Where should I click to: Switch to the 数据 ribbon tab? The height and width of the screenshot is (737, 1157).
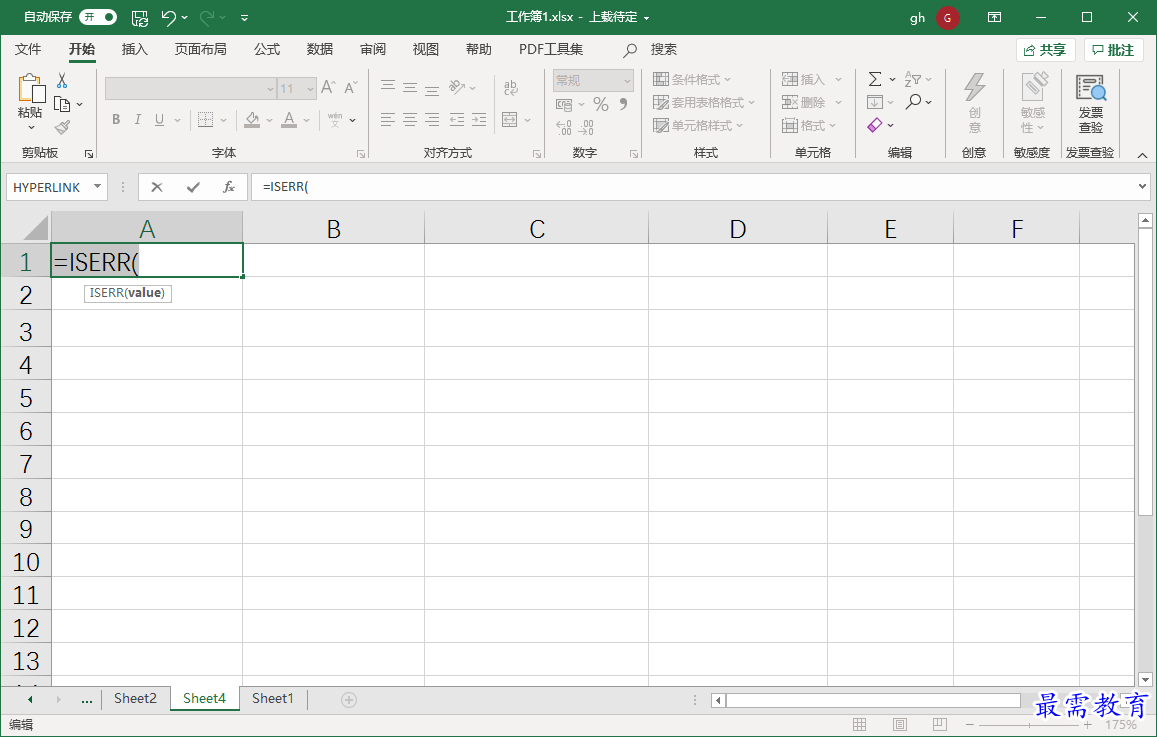coord(320,49)
